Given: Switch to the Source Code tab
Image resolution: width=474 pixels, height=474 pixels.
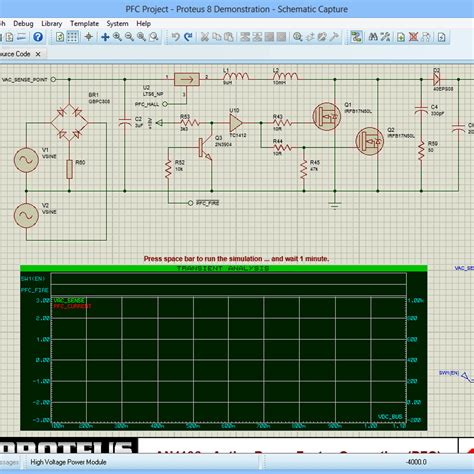Looking at the screenshot, I should click(15, 54).
